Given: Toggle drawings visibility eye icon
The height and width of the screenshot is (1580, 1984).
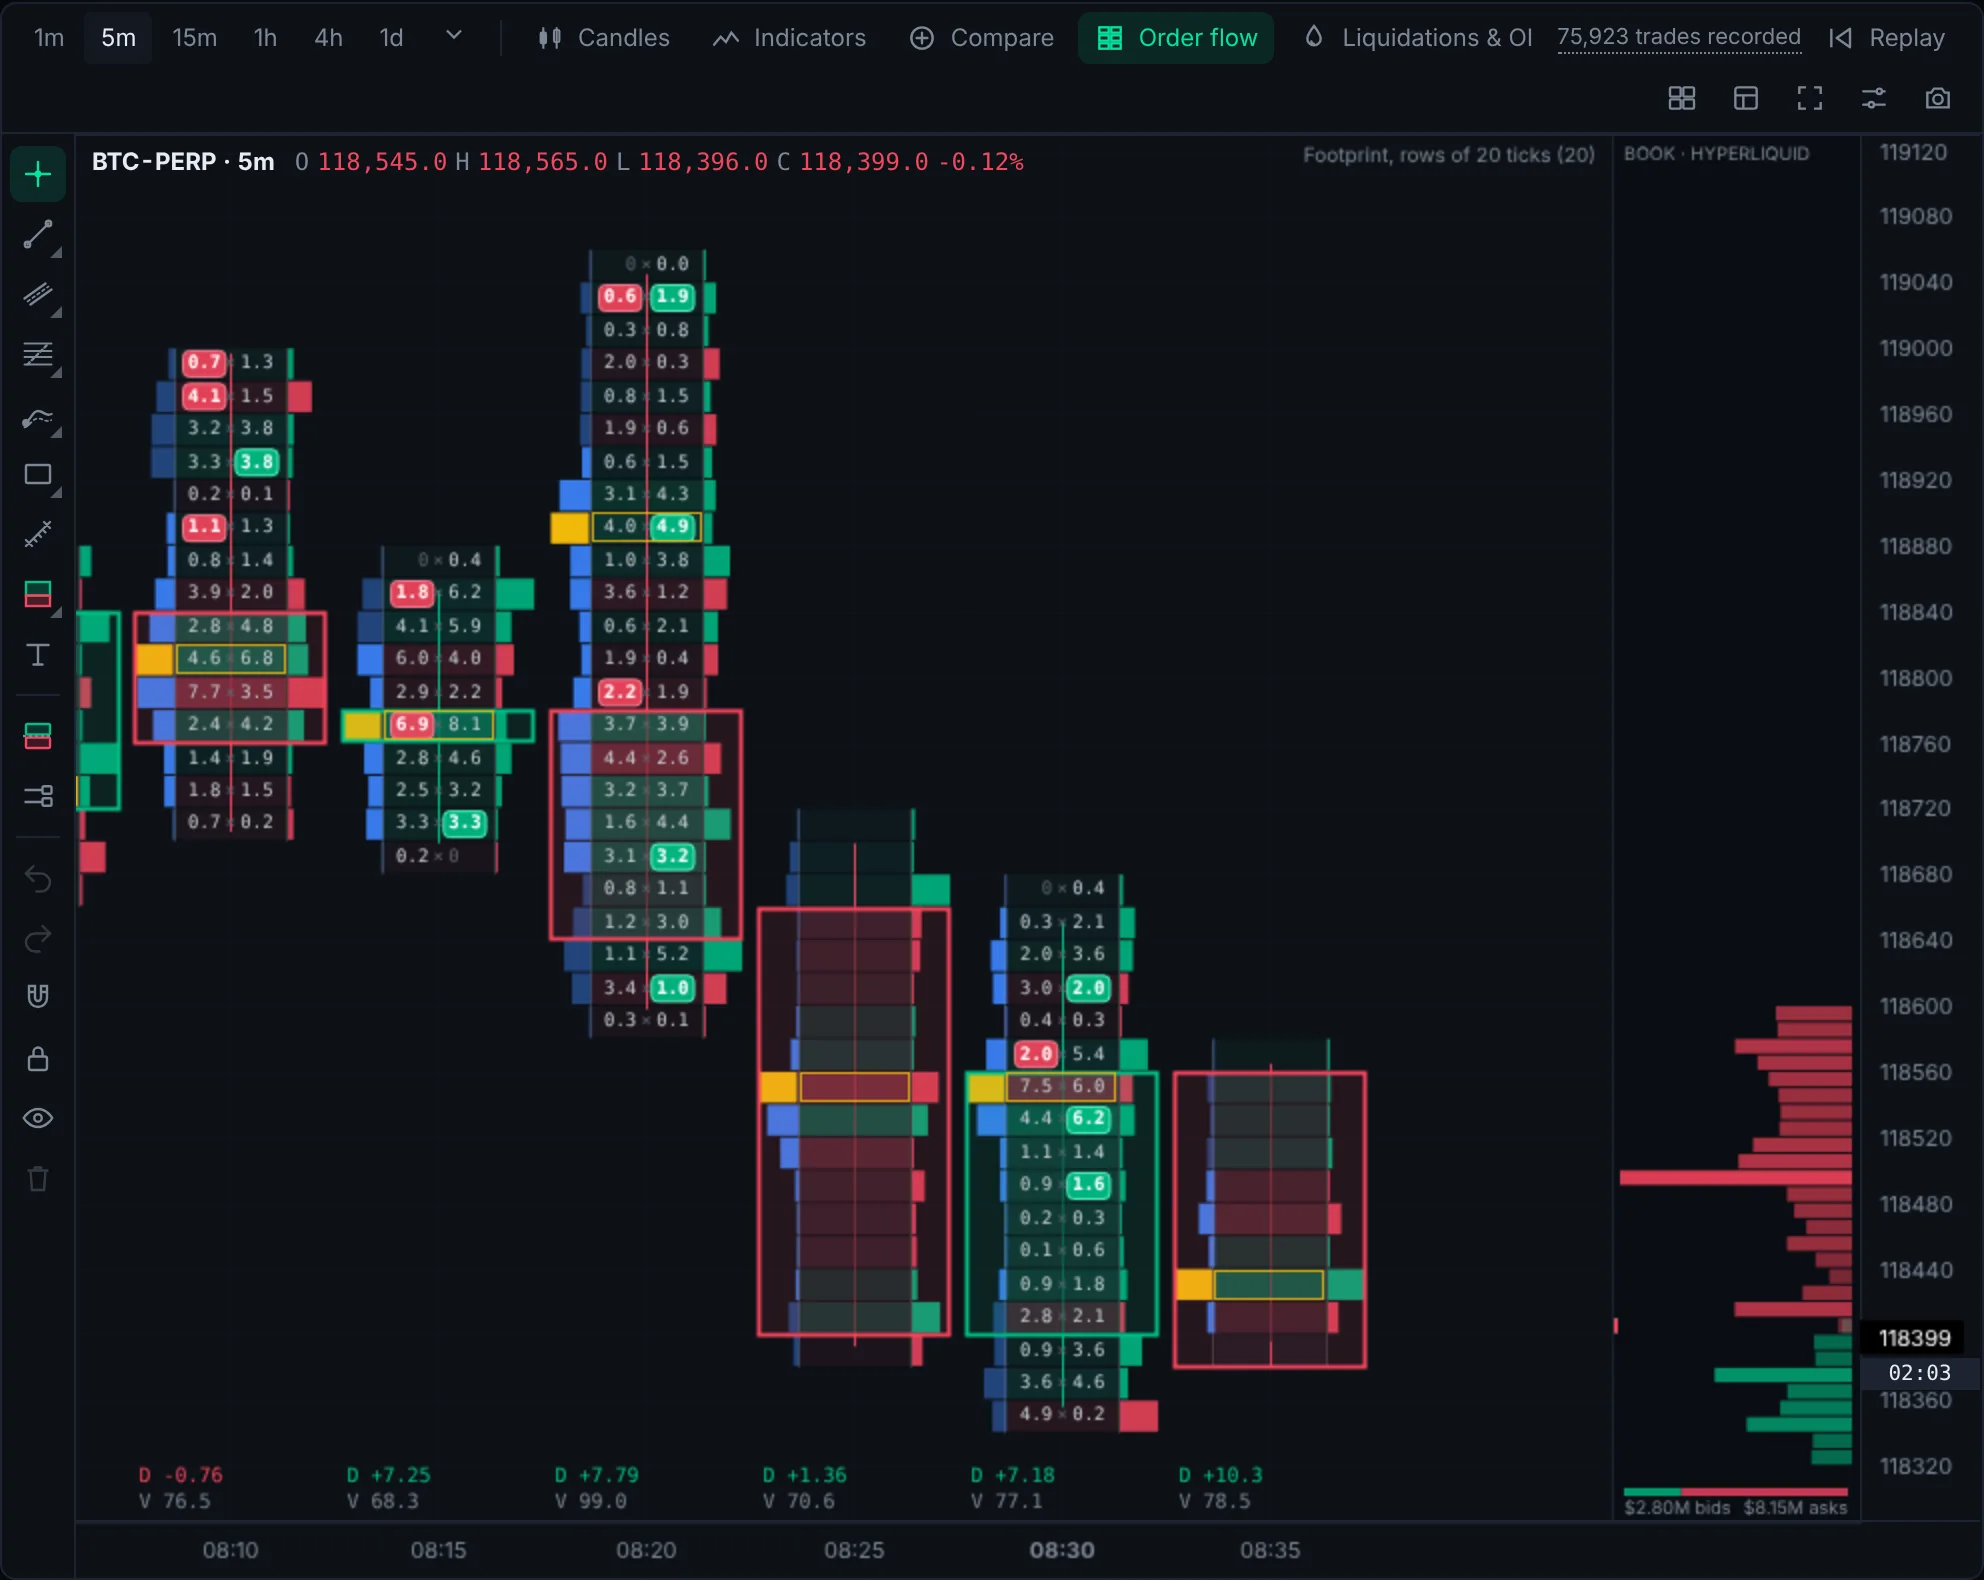Looking at the screenshot, I should click(x=38, y=1119).
